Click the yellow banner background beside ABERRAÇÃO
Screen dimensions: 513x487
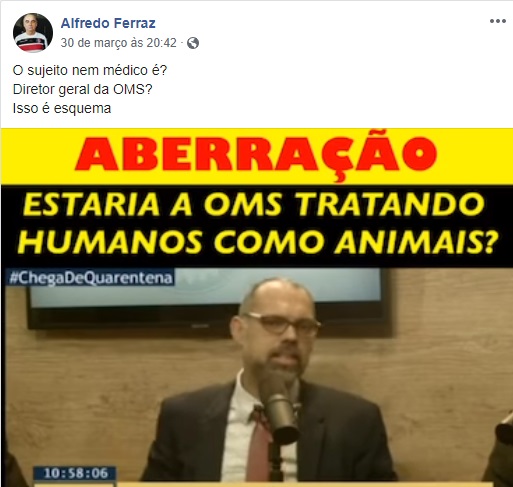click(x=38, y=156)
